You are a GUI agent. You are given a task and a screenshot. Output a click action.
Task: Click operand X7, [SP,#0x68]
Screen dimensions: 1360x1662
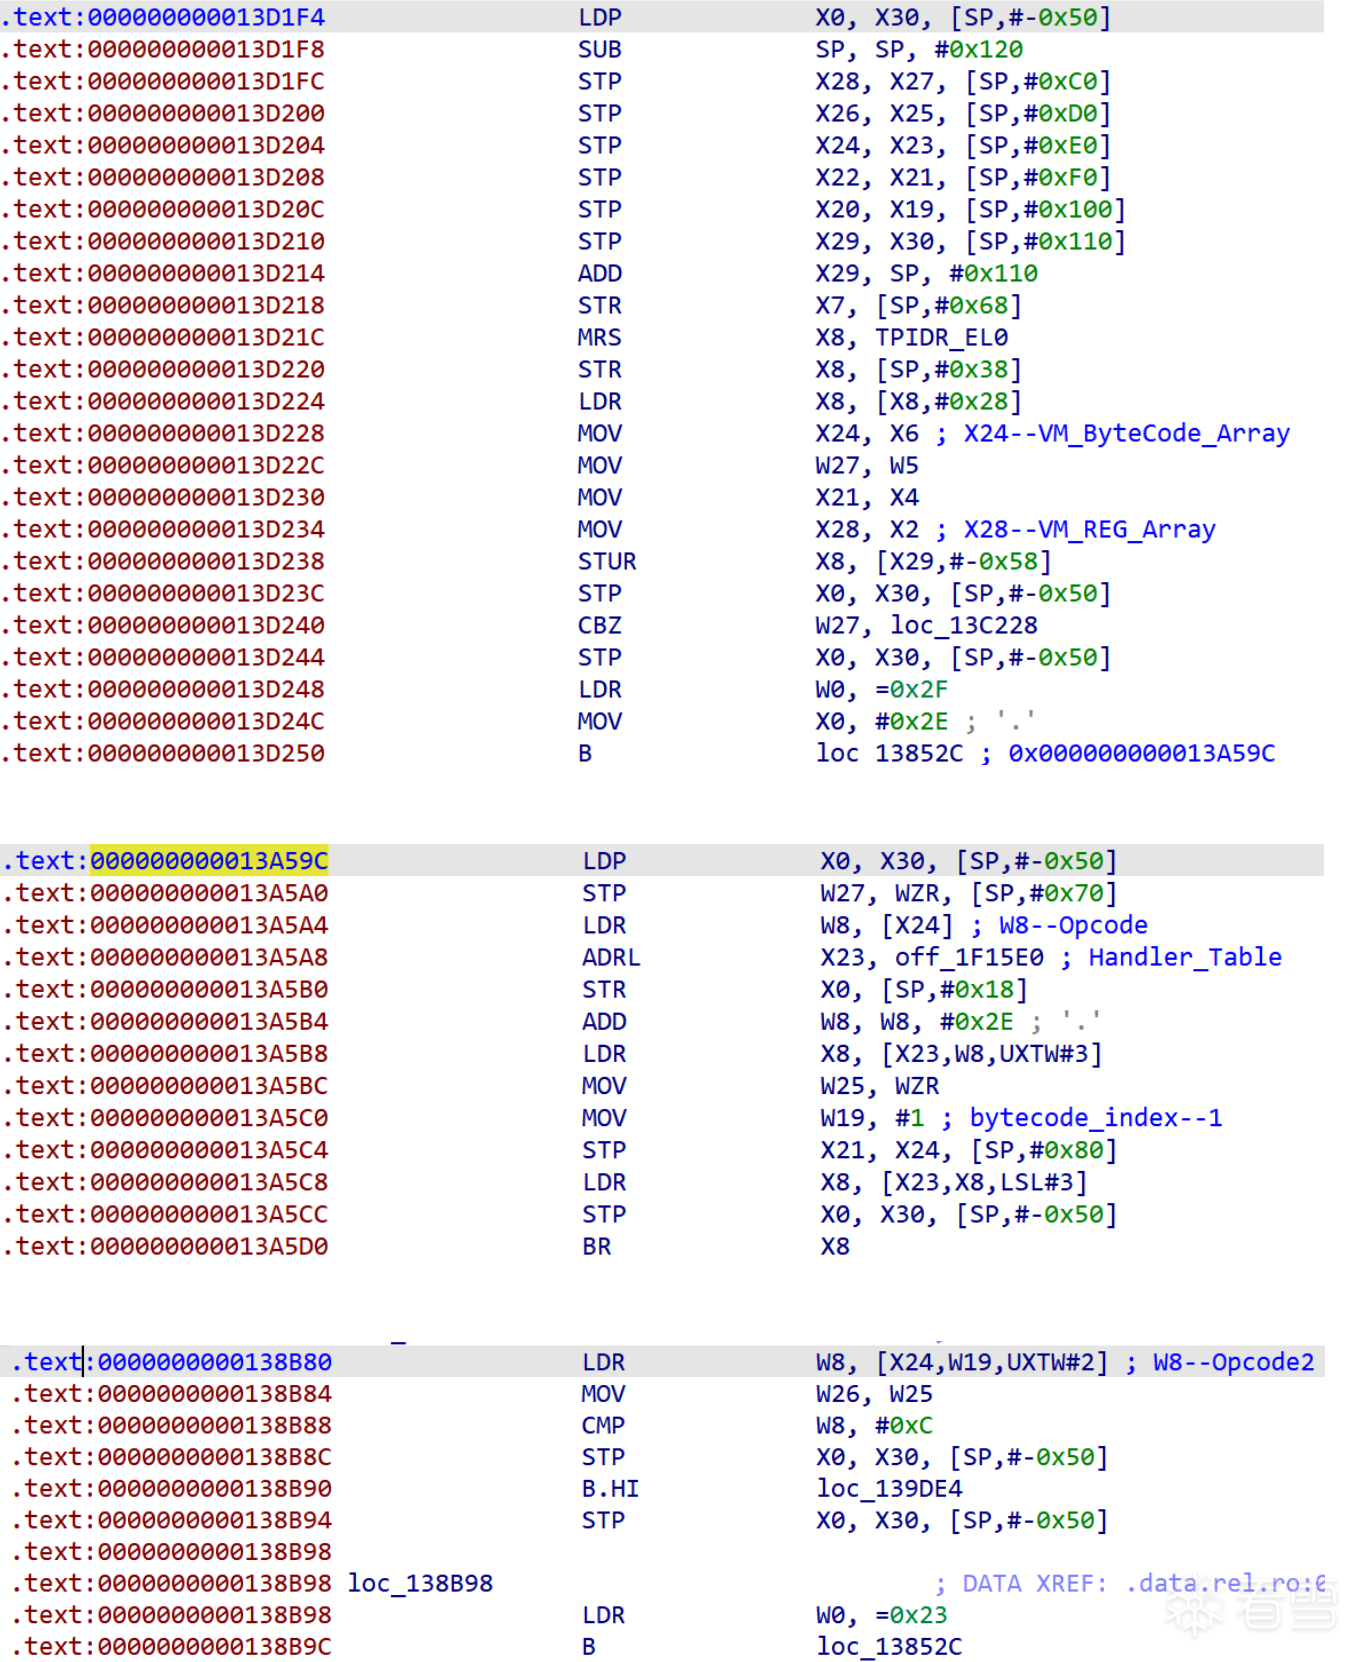[918, 305]
